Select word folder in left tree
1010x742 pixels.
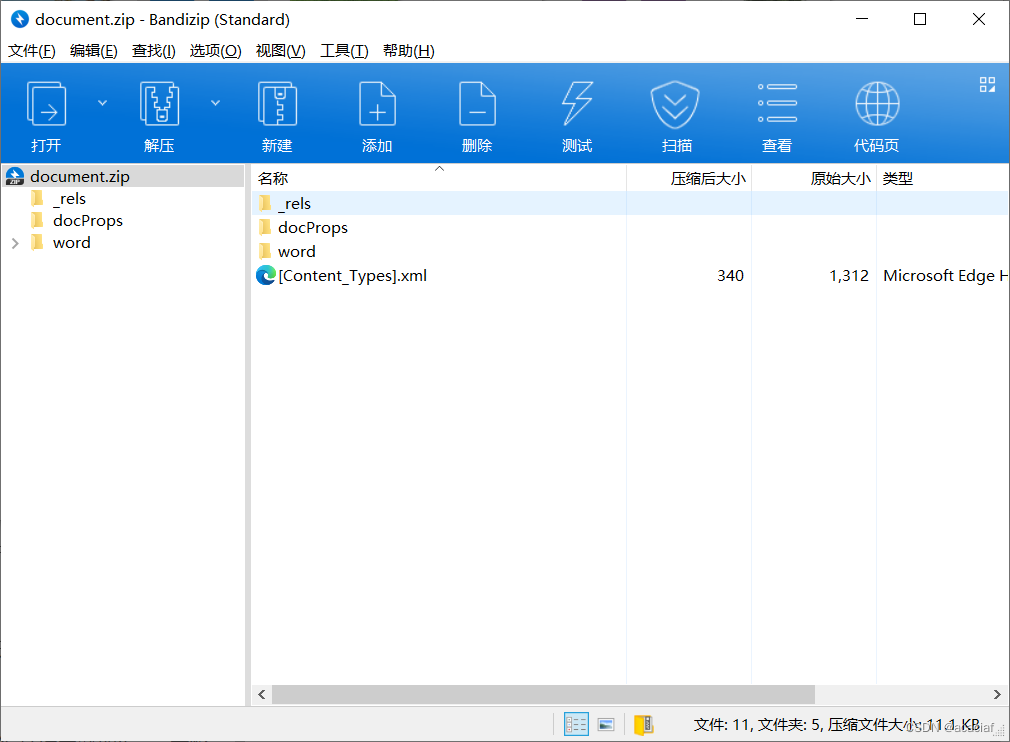tap(71, 243)
